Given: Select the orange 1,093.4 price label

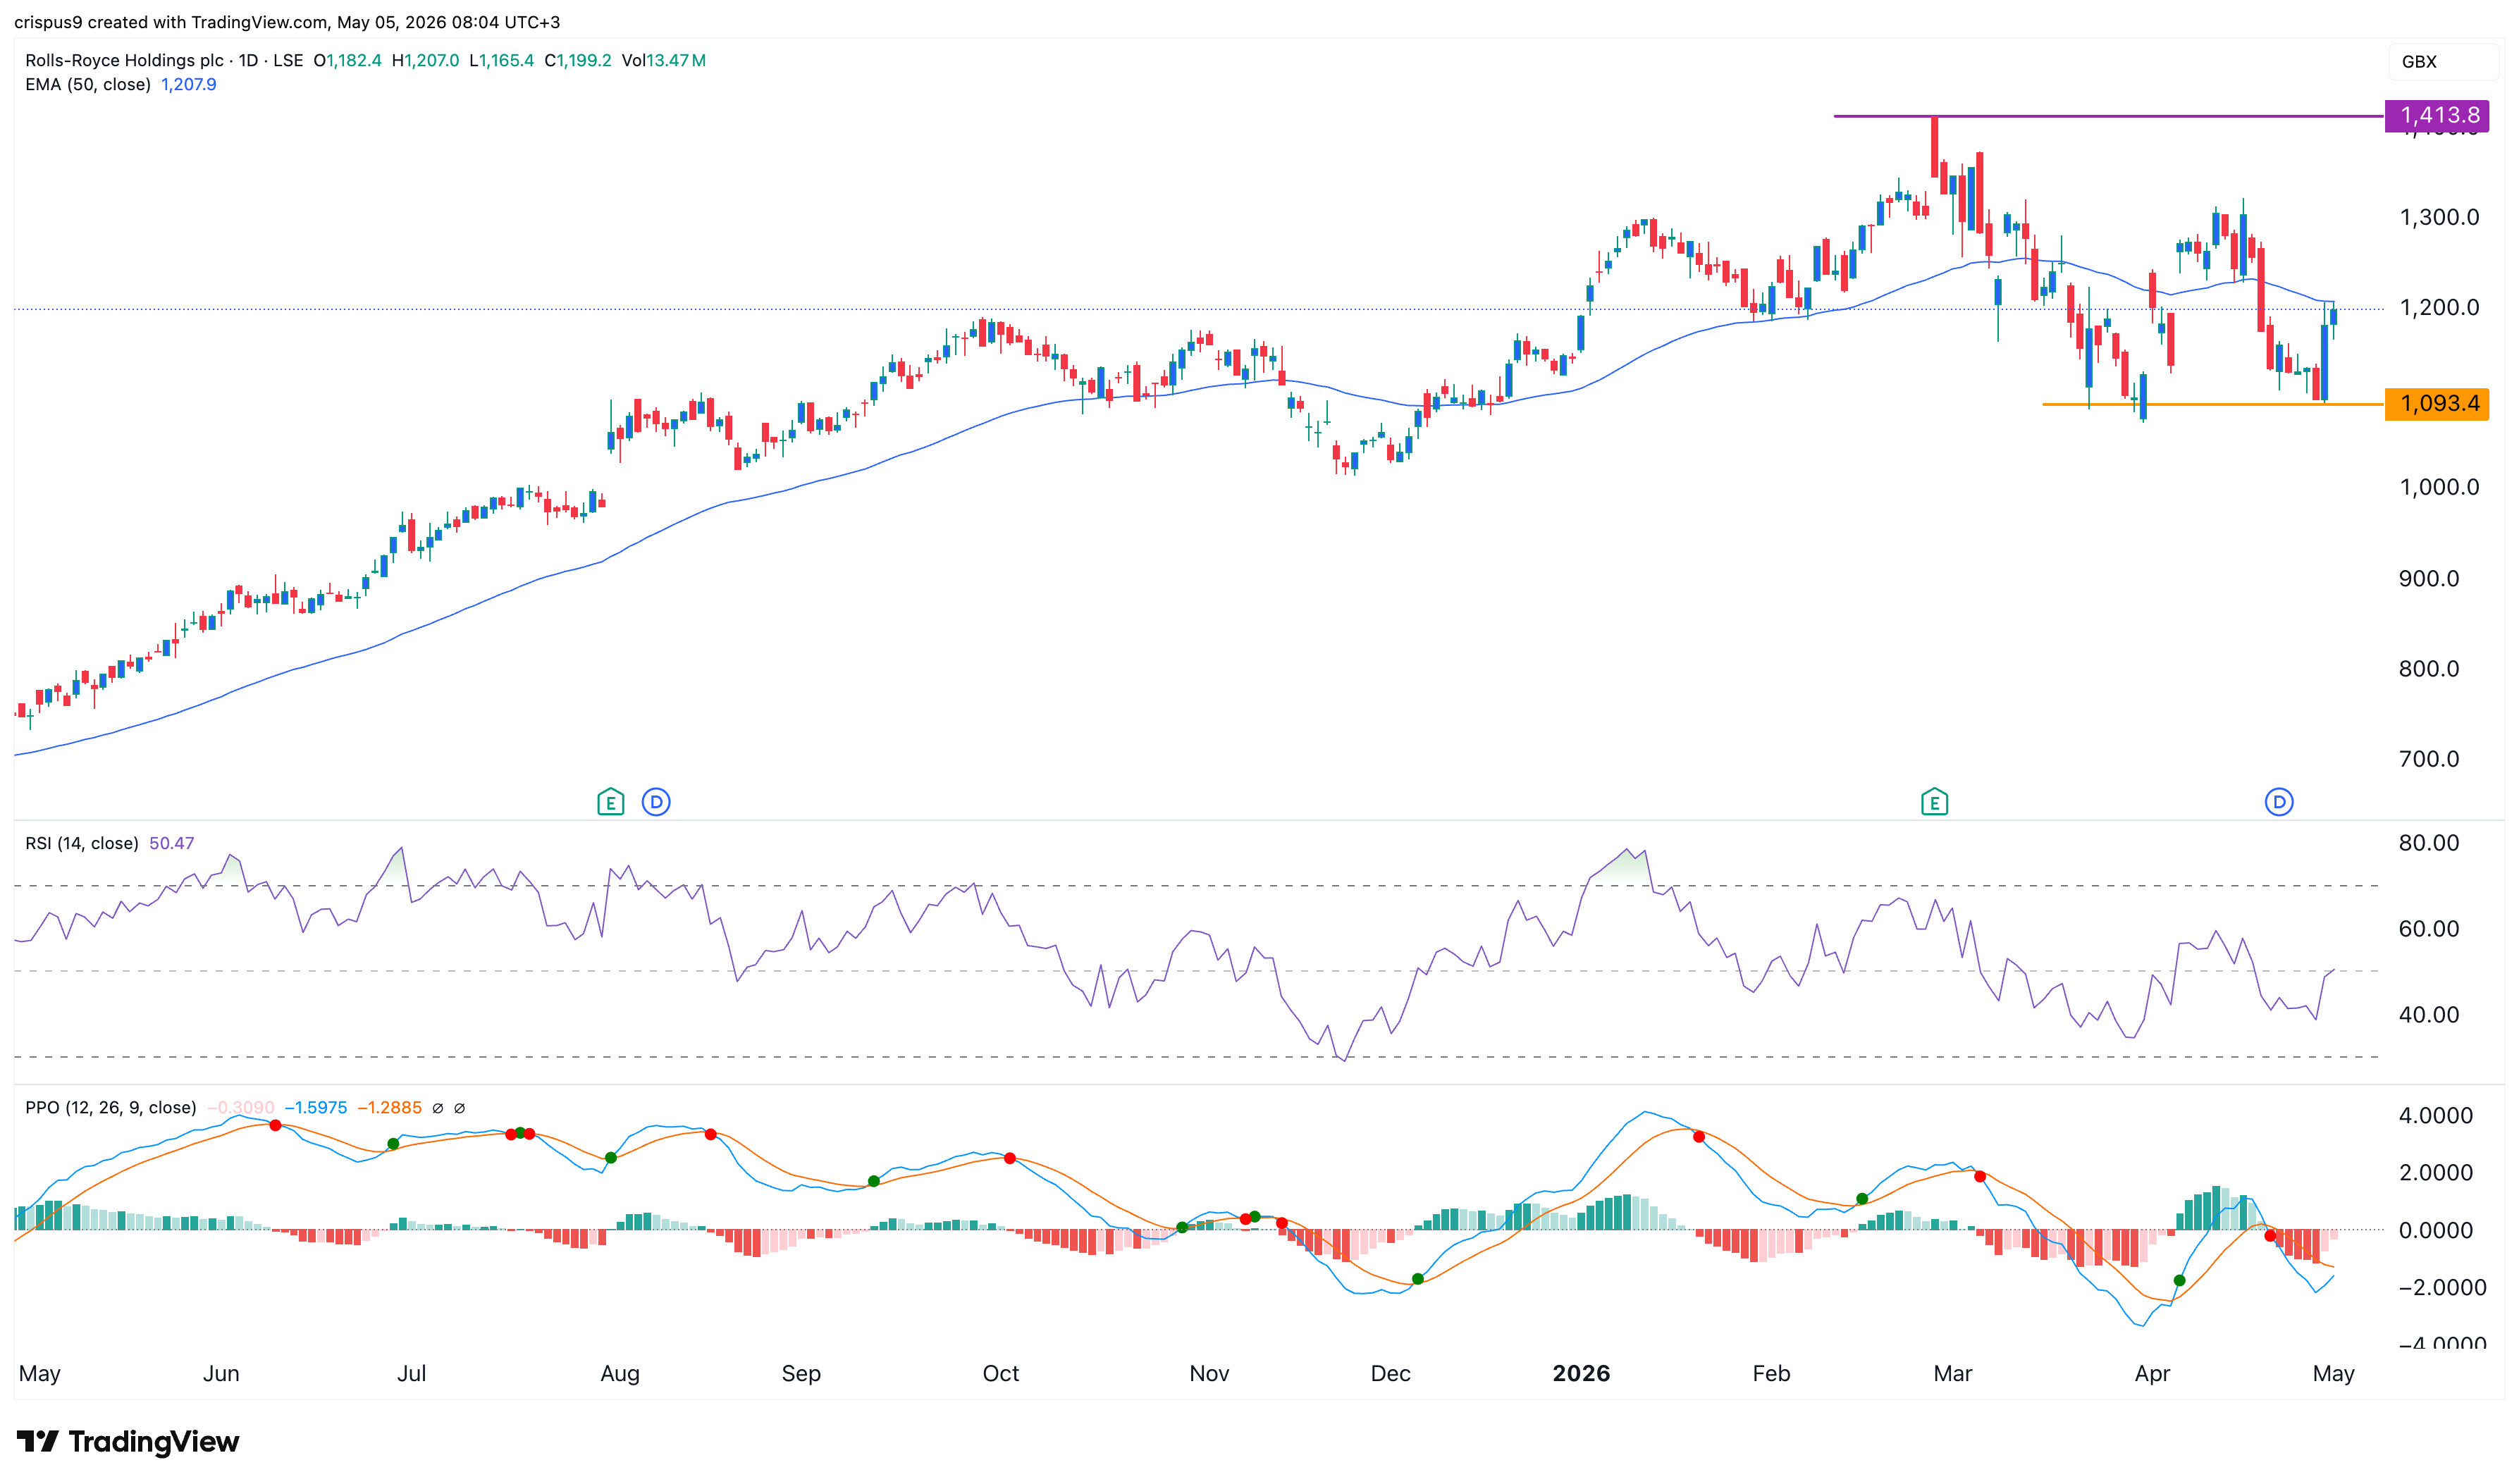Looking at the screenshot, I should (2436, 404).
